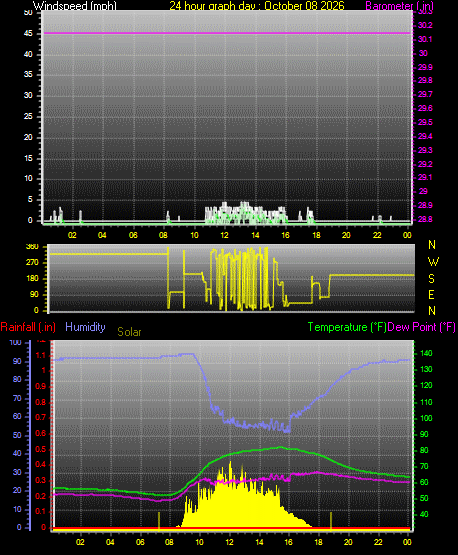Click the 24 hour graph day title
The height and width of the screenshot is (555, 458).
257,6
